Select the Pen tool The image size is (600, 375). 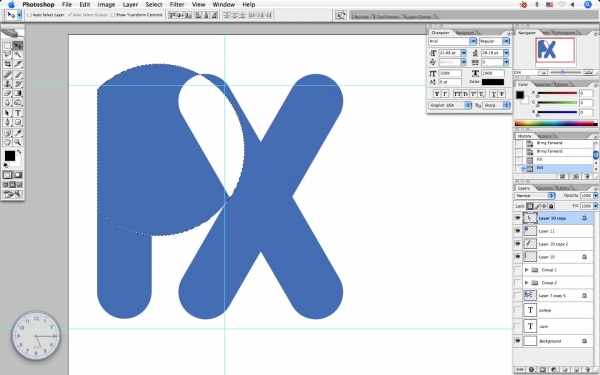7,122
